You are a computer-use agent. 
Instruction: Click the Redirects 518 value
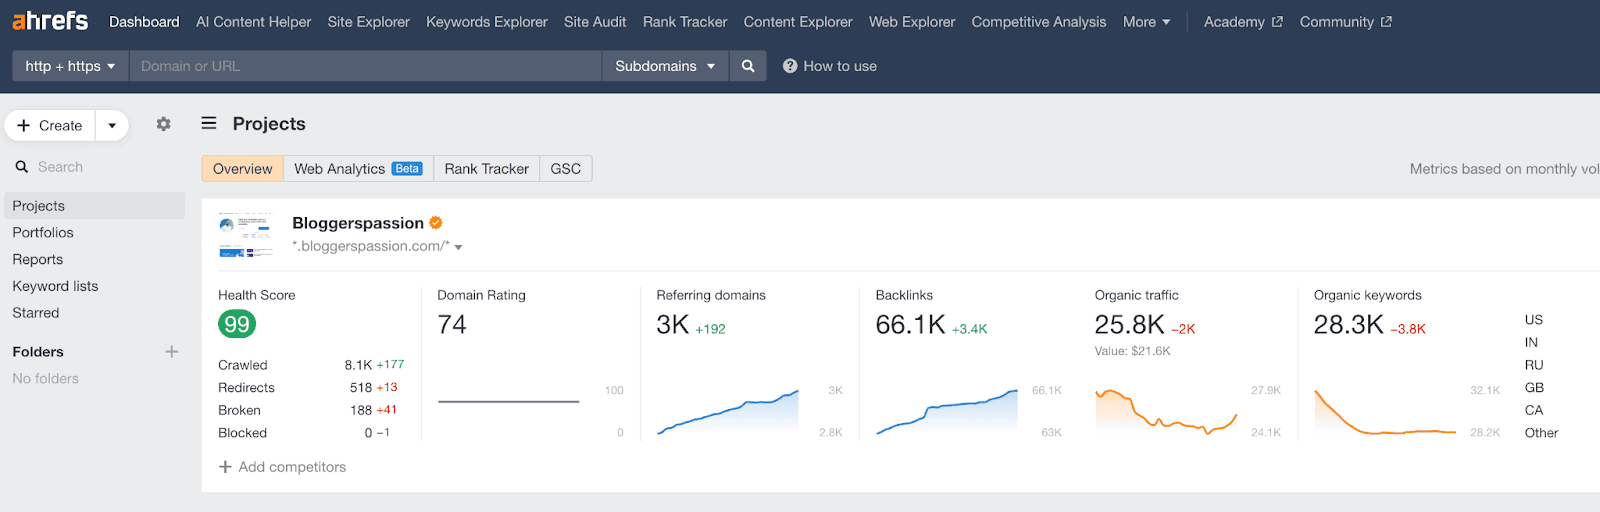(361, 388)
